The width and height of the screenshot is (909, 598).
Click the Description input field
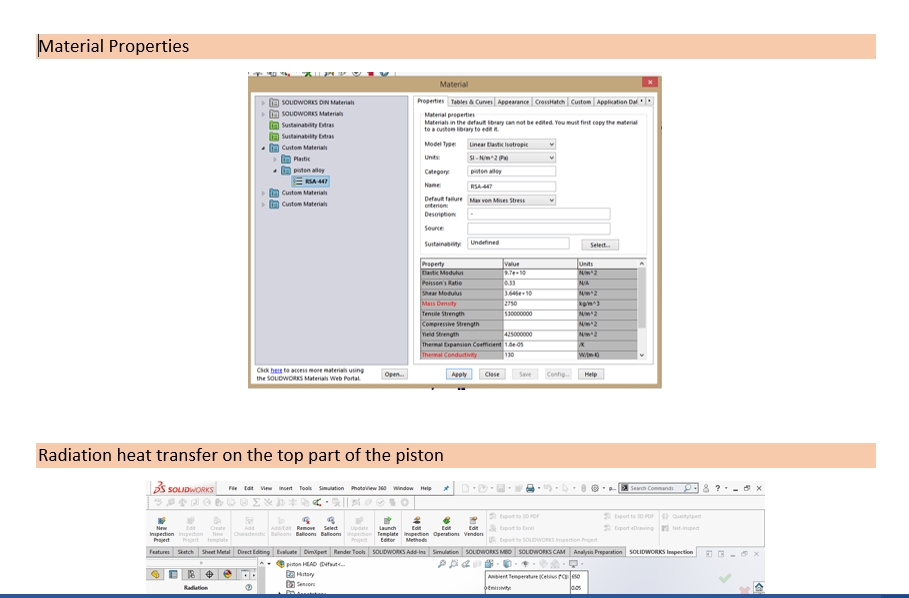click(538, 214)
